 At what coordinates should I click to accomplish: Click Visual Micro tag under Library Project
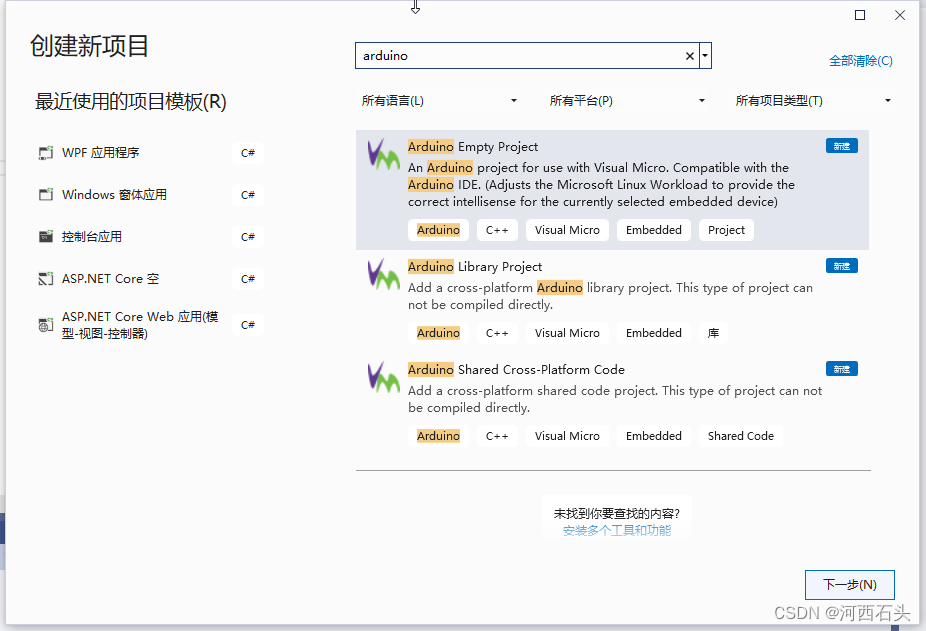pos(567,333)
